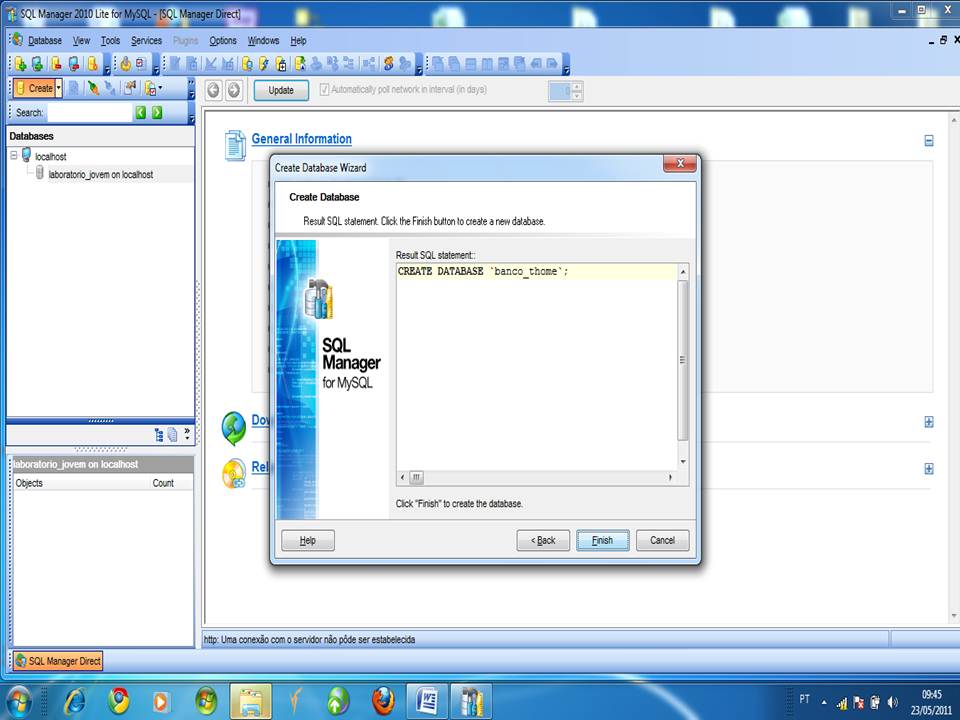Click the green next search result arrow
The image size is (960, 720).
click(157, 112)
